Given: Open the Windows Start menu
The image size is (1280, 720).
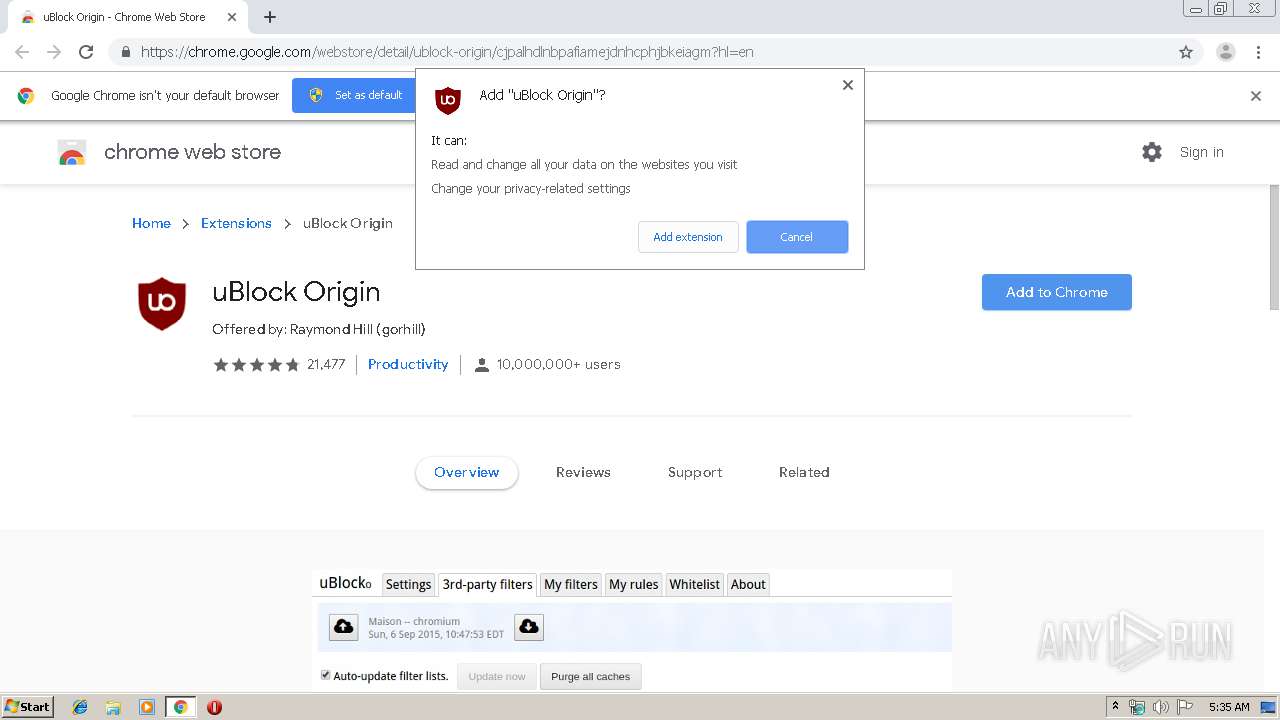Looking at the screenshot, I should click(x=27, y=707).
